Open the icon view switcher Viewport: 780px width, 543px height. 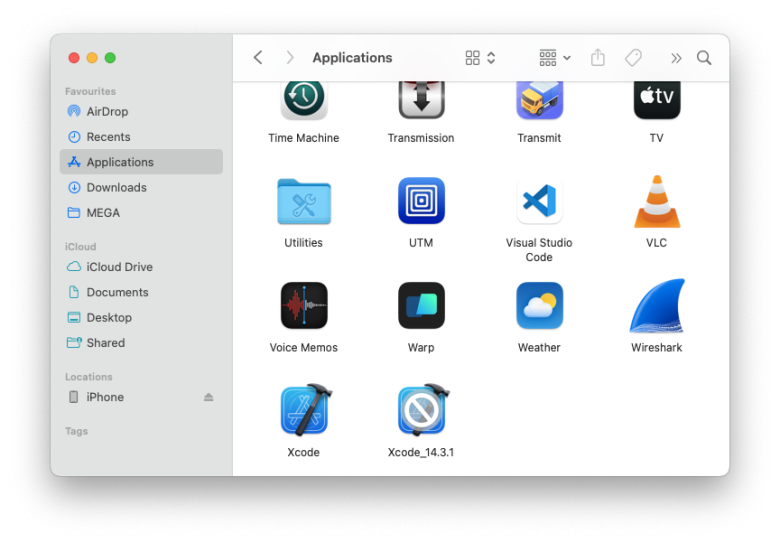click(x=480, y=58)
